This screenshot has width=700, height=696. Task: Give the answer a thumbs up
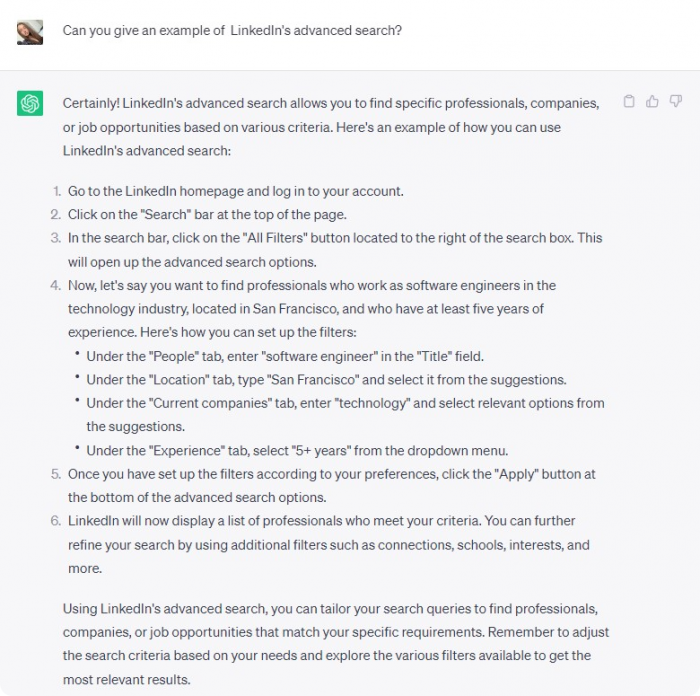pyautogui.click(x=652, y=102)
